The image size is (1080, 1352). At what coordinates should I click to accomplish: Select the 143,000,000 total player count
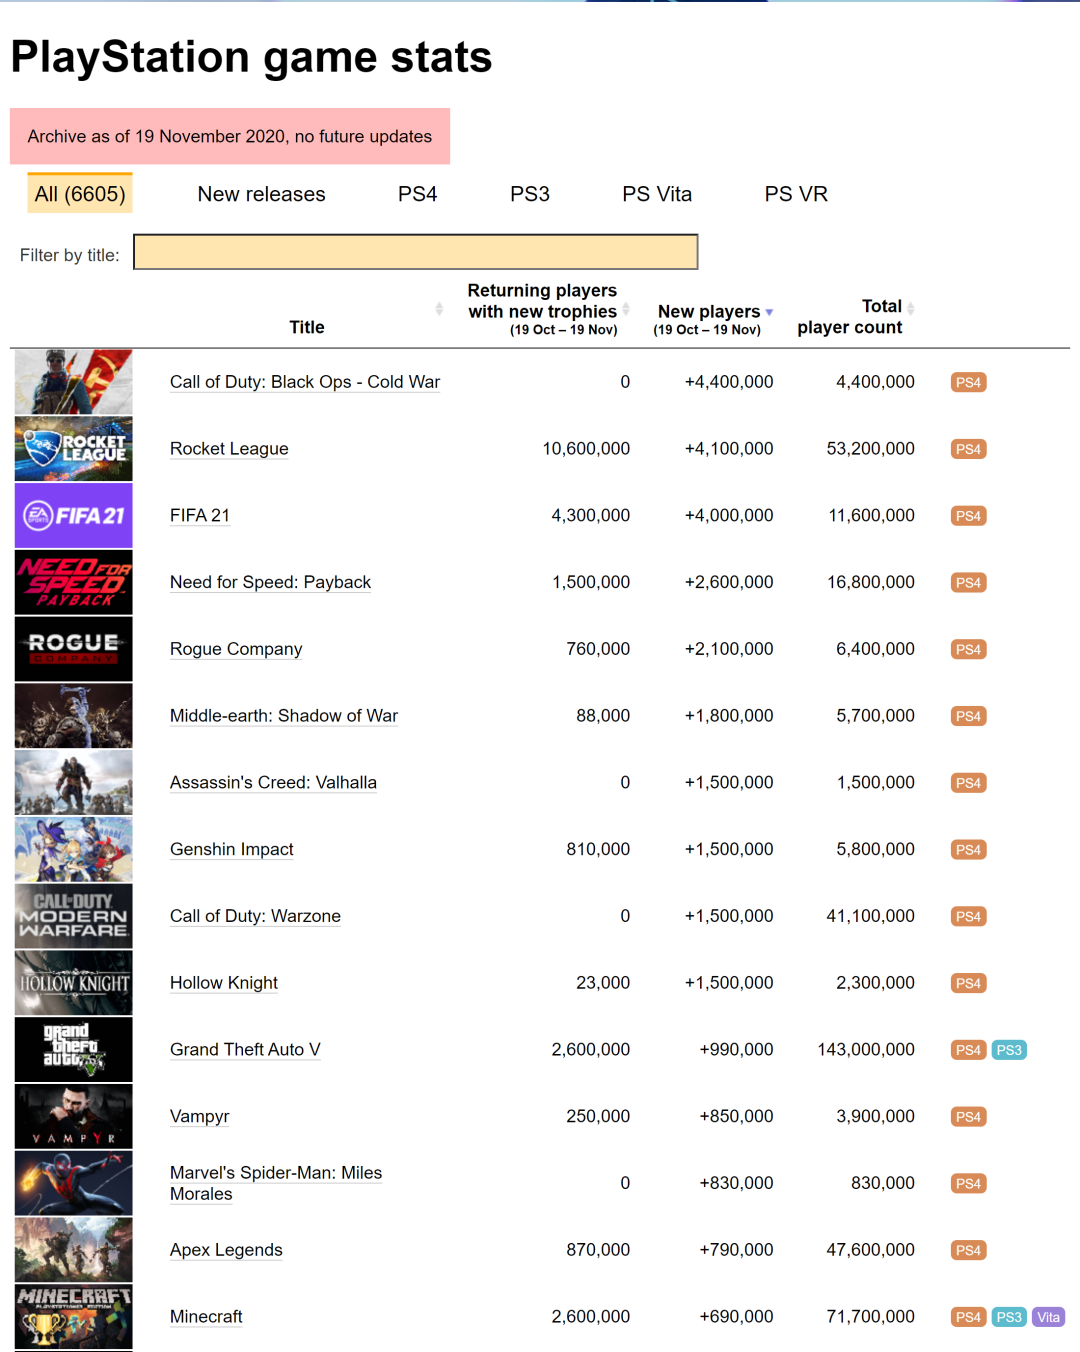click(866, 1050)
